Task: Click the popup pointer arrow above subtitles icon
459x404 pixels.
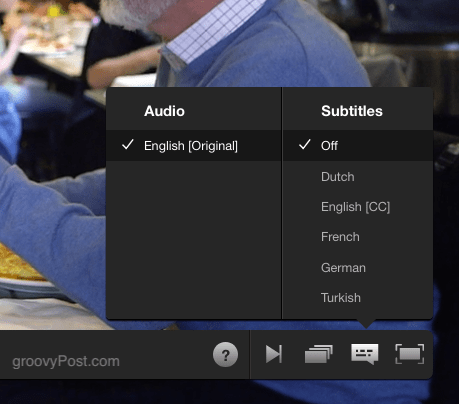Action: [x=366, y=323]
